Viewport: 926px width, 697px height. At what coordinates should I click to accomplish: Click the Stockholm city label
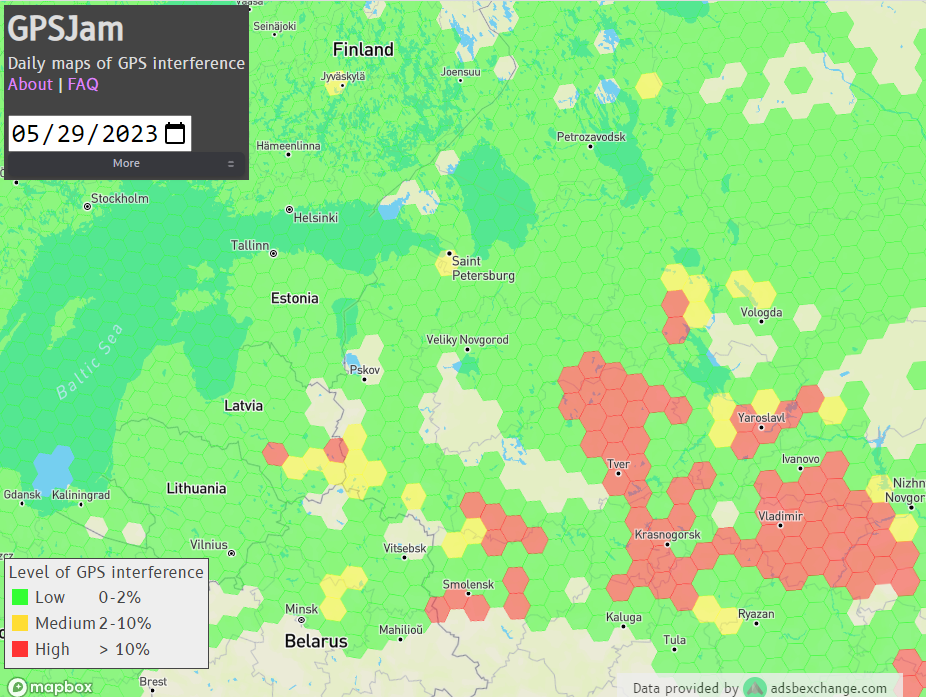(120, 198)
